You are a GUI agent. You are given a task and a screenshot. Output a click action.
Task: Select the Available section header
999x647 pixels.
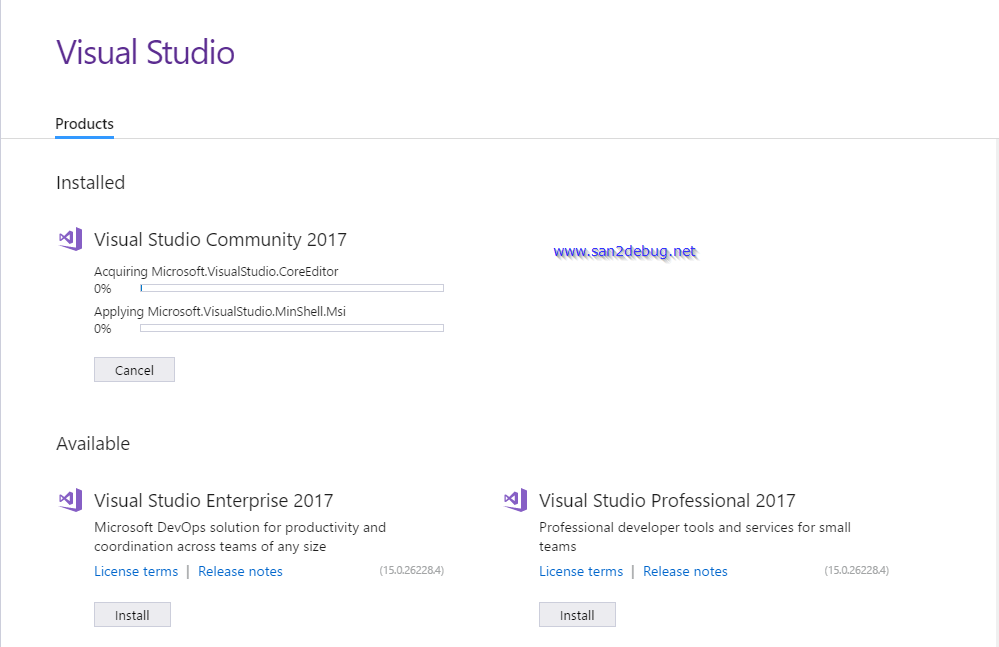tap(93, 443)
